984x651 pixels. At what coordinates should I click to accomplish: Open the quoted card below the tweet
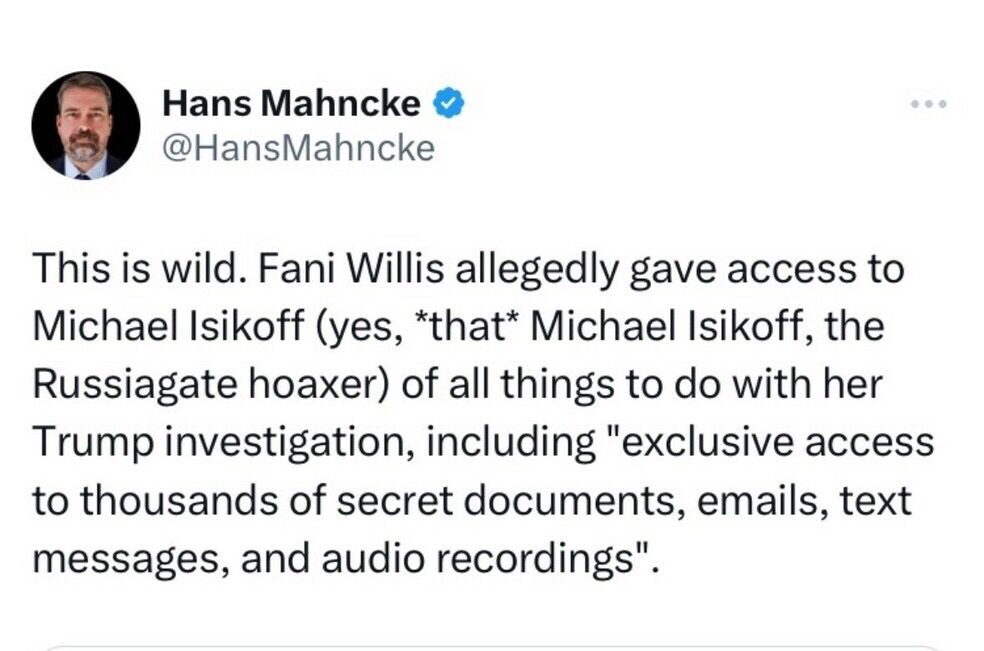tap(492, 647)
